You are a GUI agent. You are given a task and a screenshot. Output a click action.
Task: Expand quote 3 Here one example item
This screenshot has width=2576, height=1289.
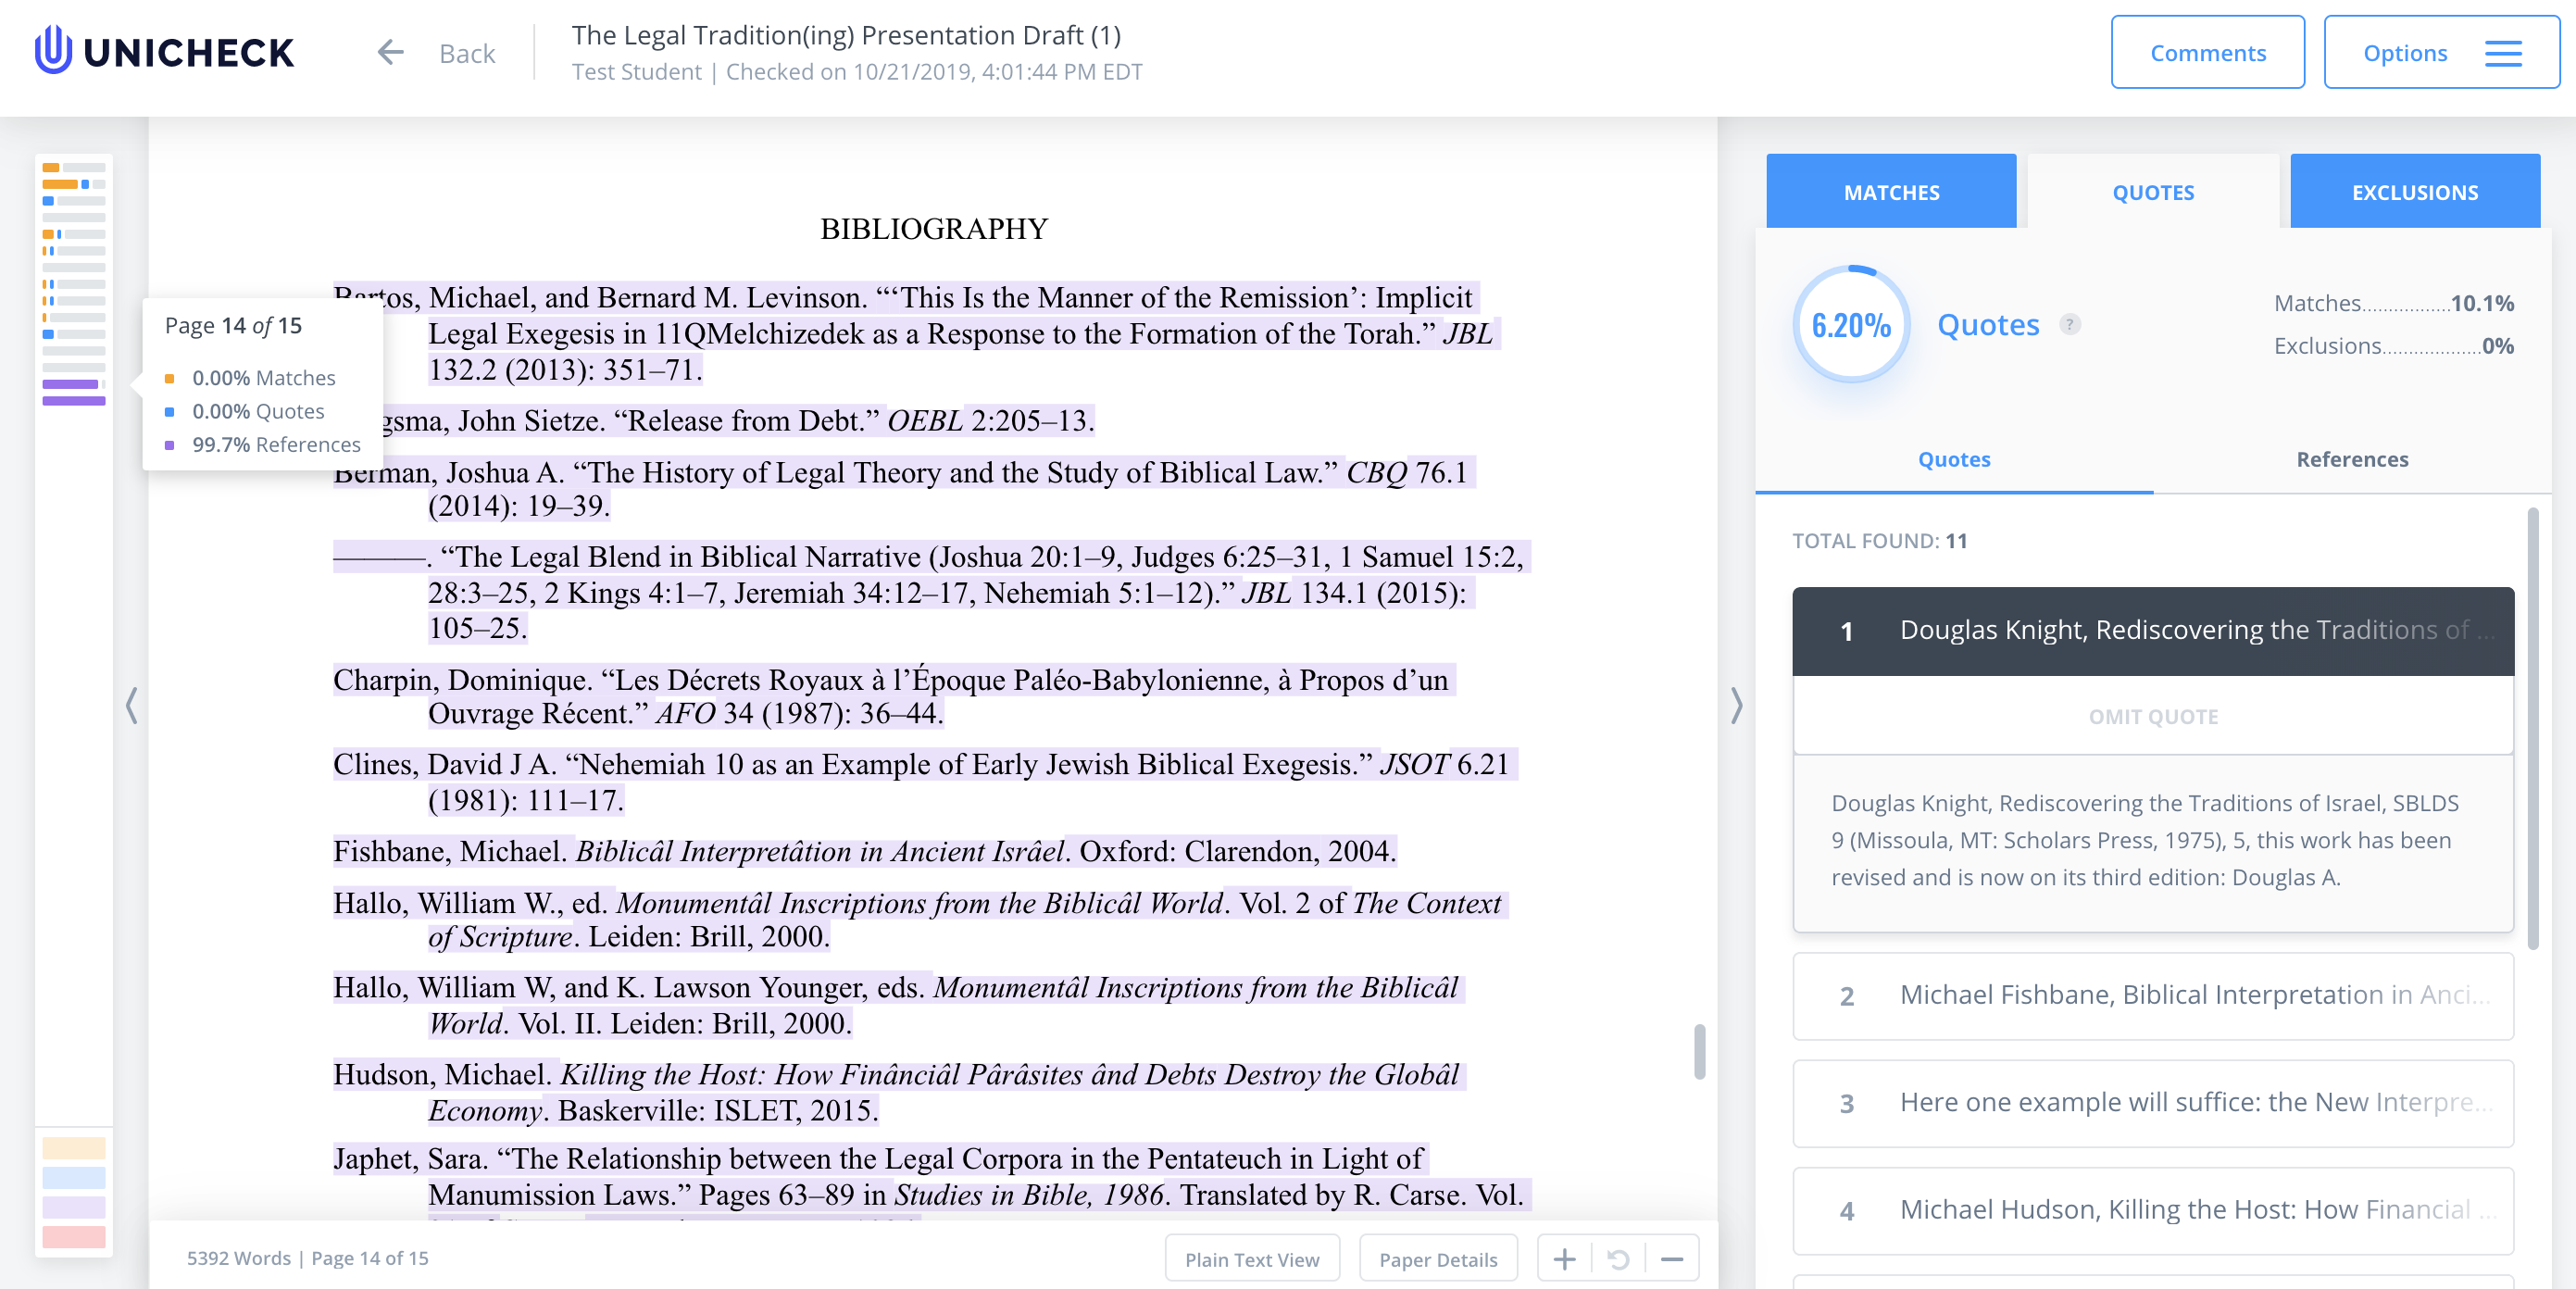[2152, 1102]
